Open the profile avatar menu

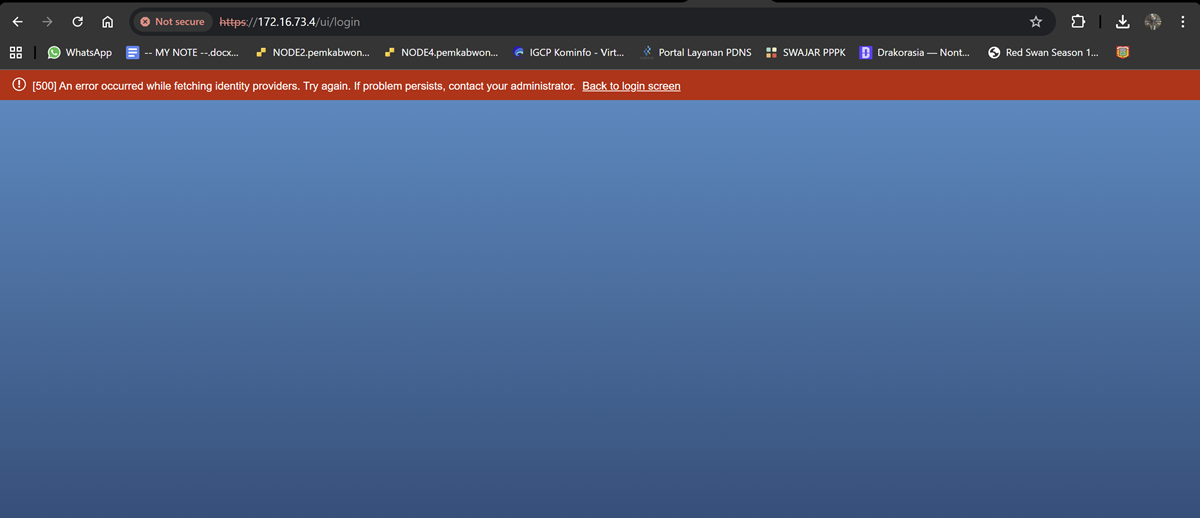[x=1153, y=22]
